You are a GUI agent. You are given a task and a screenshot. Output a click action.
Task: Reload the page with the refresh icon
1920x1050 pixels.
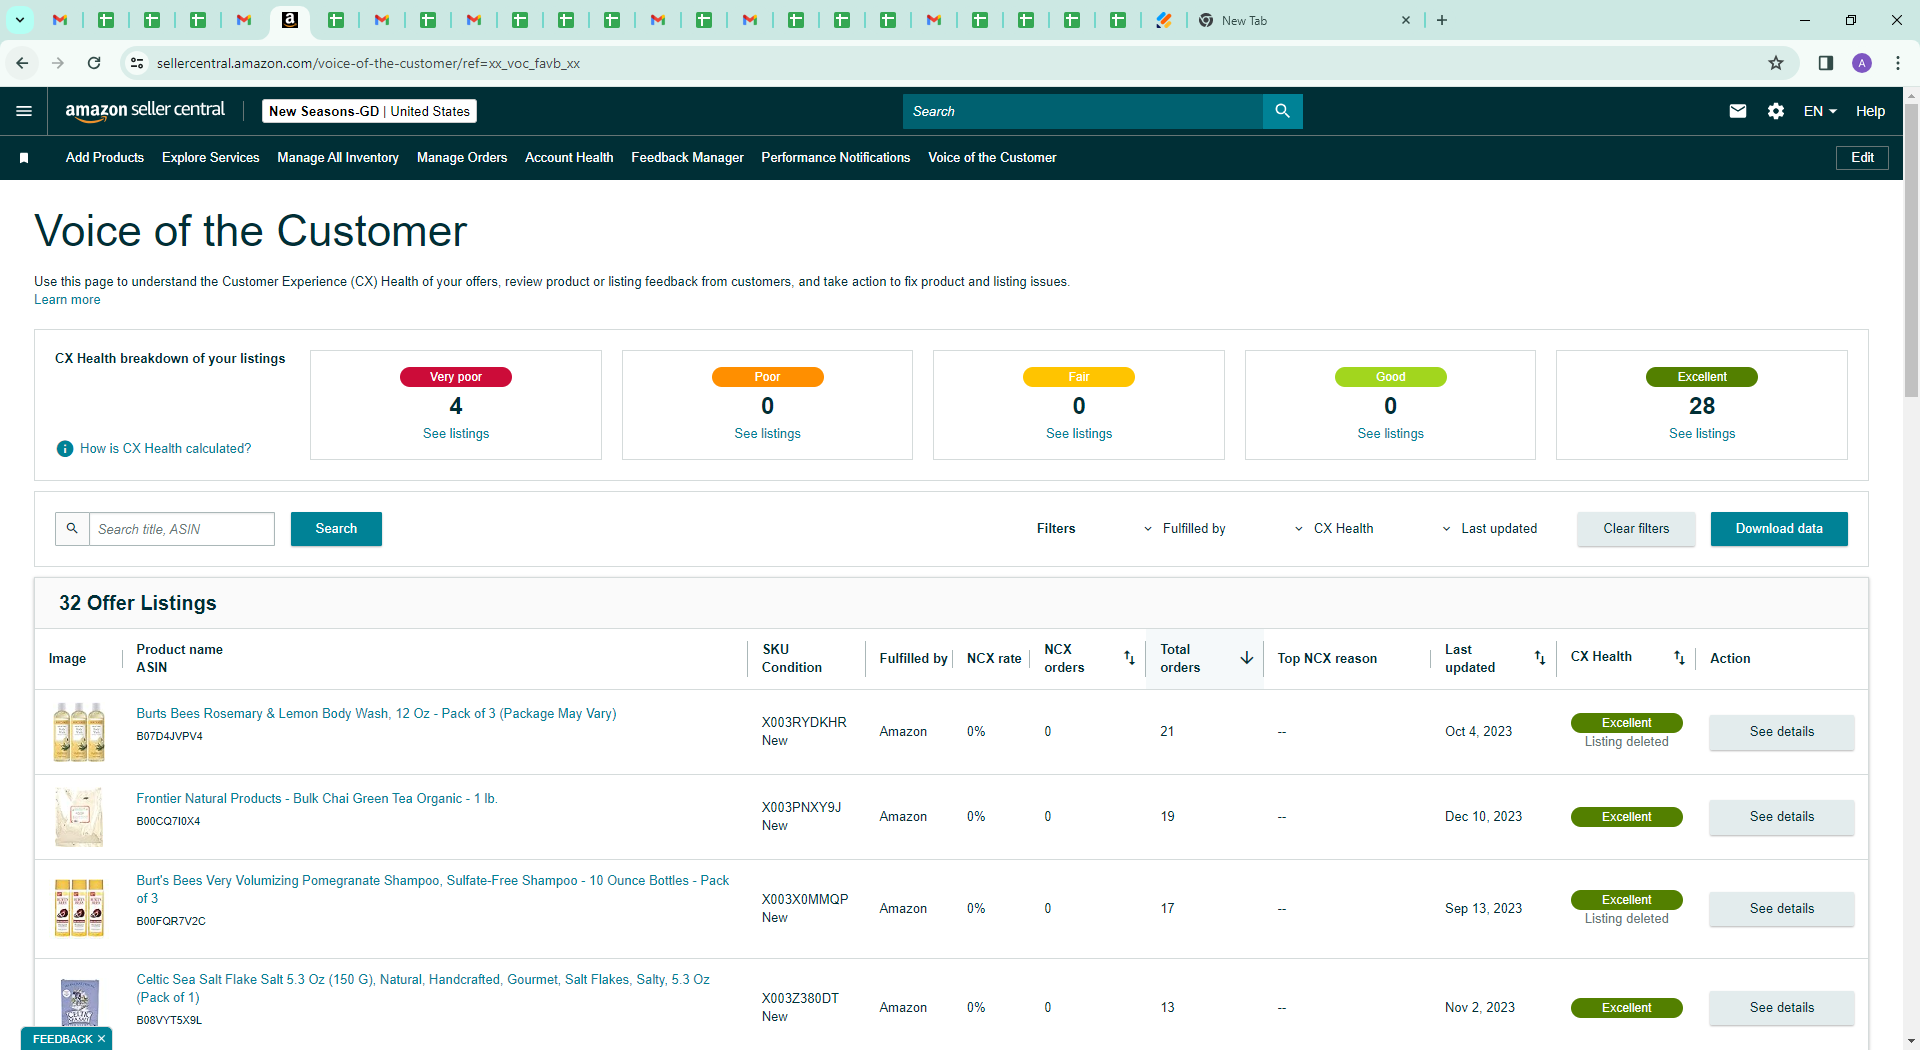pos(94,63)
